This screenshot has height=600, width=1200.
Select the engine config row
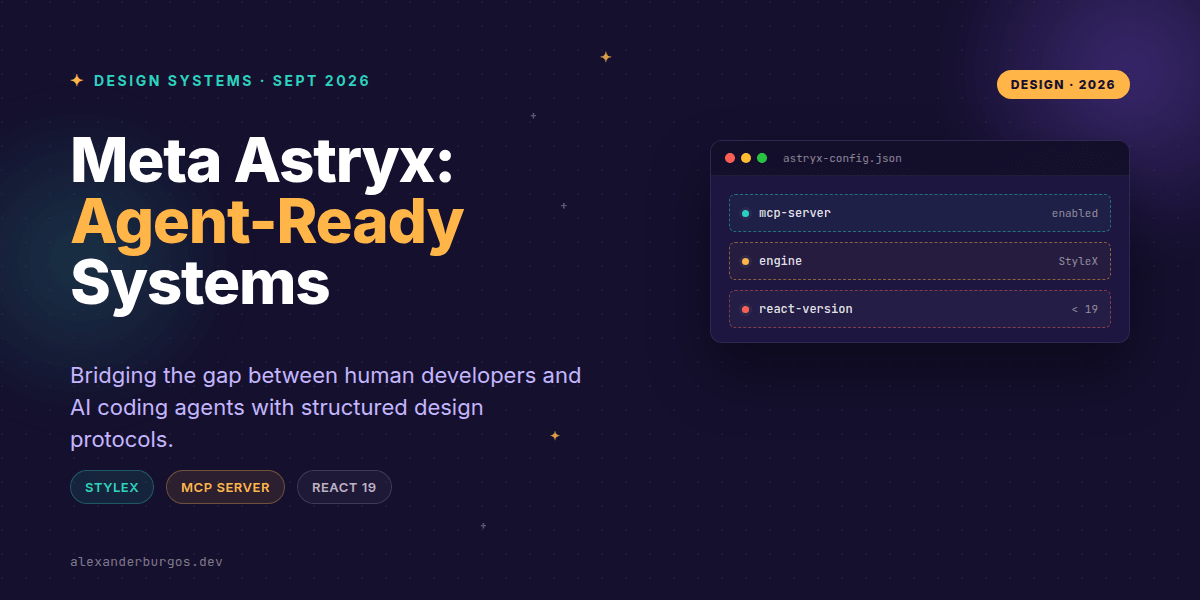(920, 261)
